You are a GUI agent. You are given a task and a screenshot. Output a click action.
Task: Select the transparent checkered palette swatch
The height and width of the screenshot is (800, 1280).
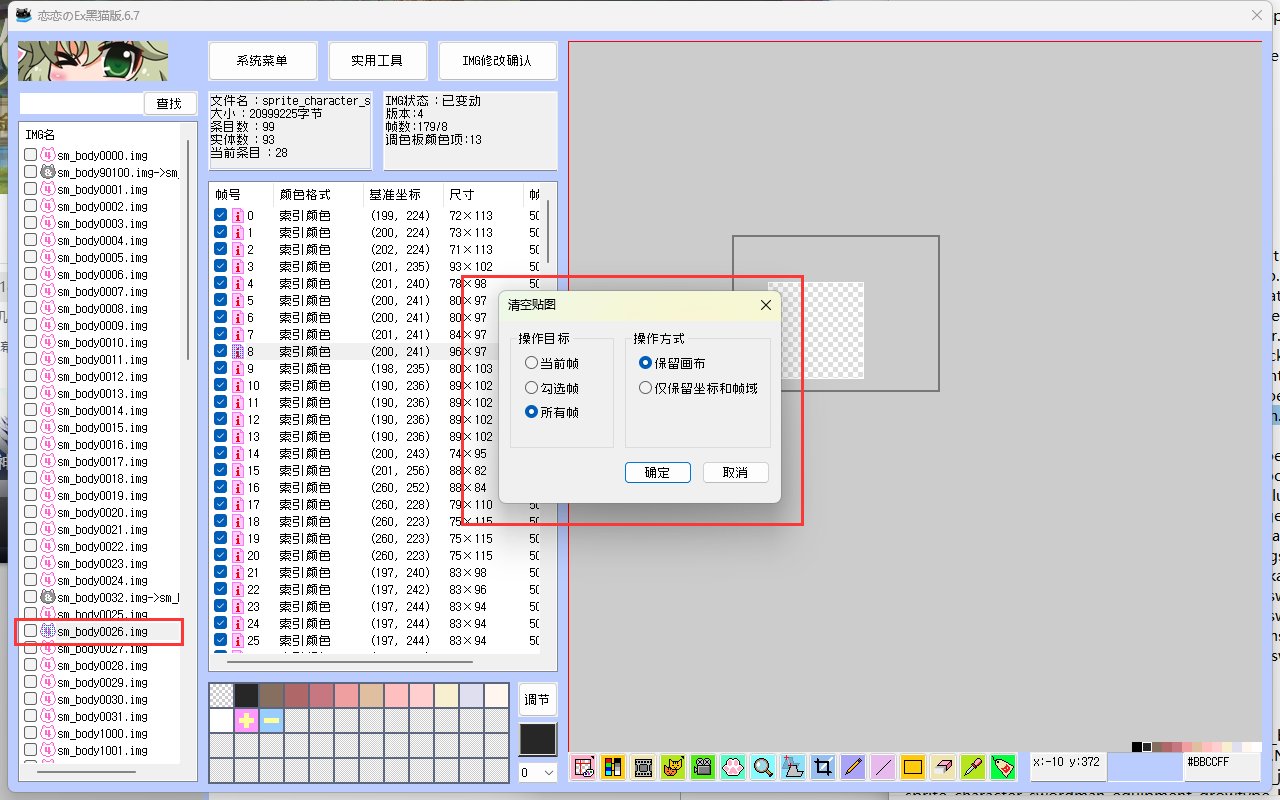221,695
